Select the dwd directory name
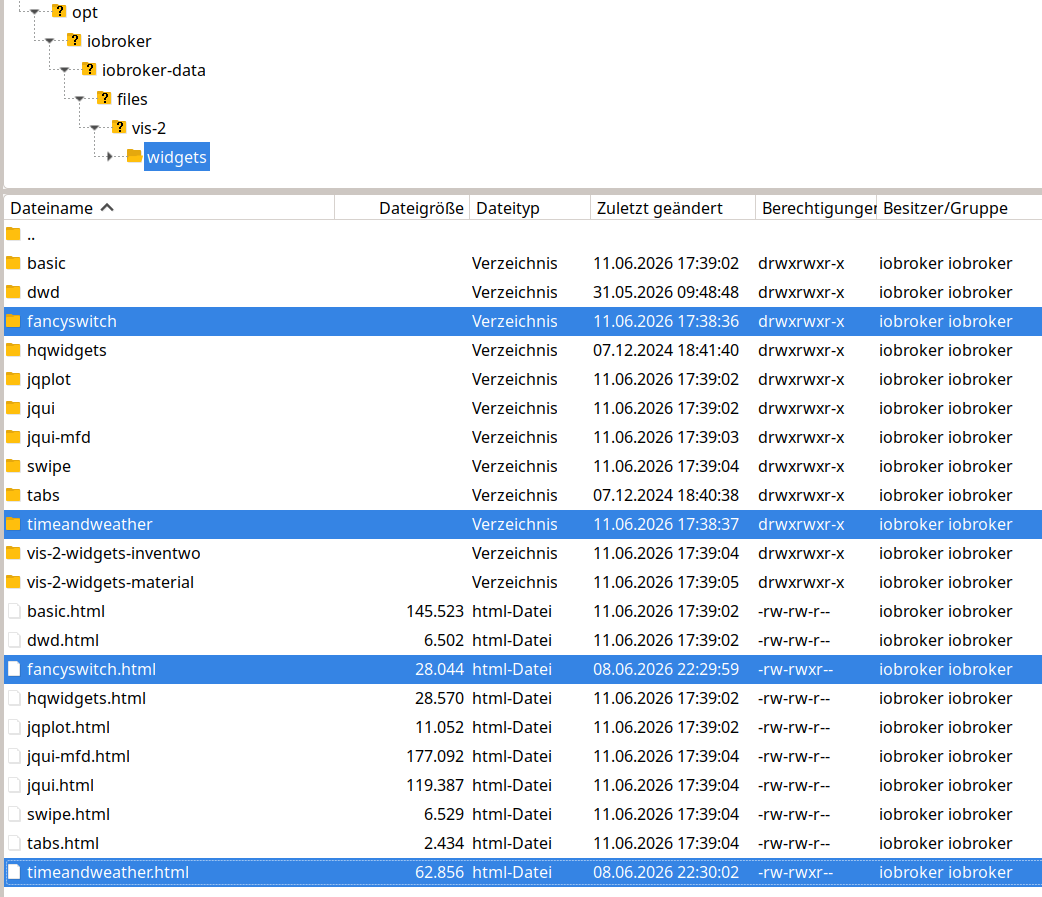1042x897 pixels. click(43, 292)
